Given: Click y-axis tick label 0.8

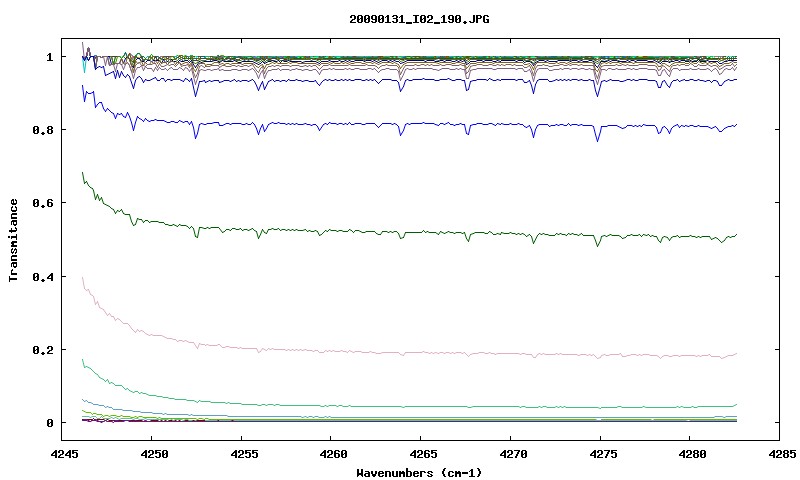Looking at the screenshot, I should point(43,130).
